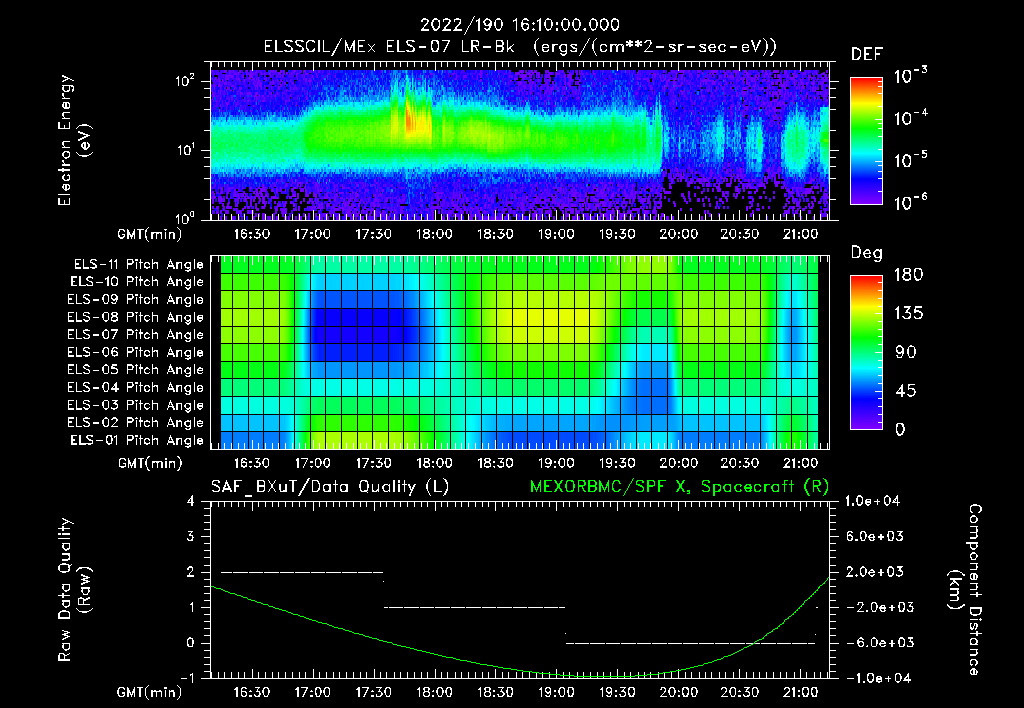Click GMT(min) label under the data quality panel

pos(150,692)
